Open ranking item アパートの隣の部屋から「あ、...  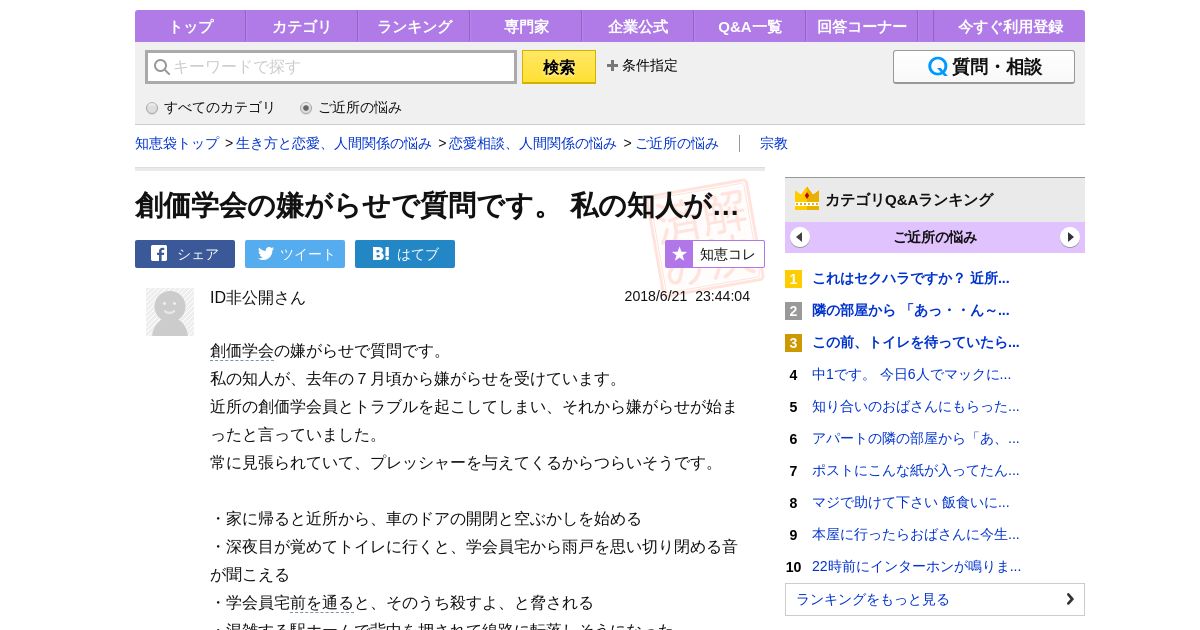point(916,439)
